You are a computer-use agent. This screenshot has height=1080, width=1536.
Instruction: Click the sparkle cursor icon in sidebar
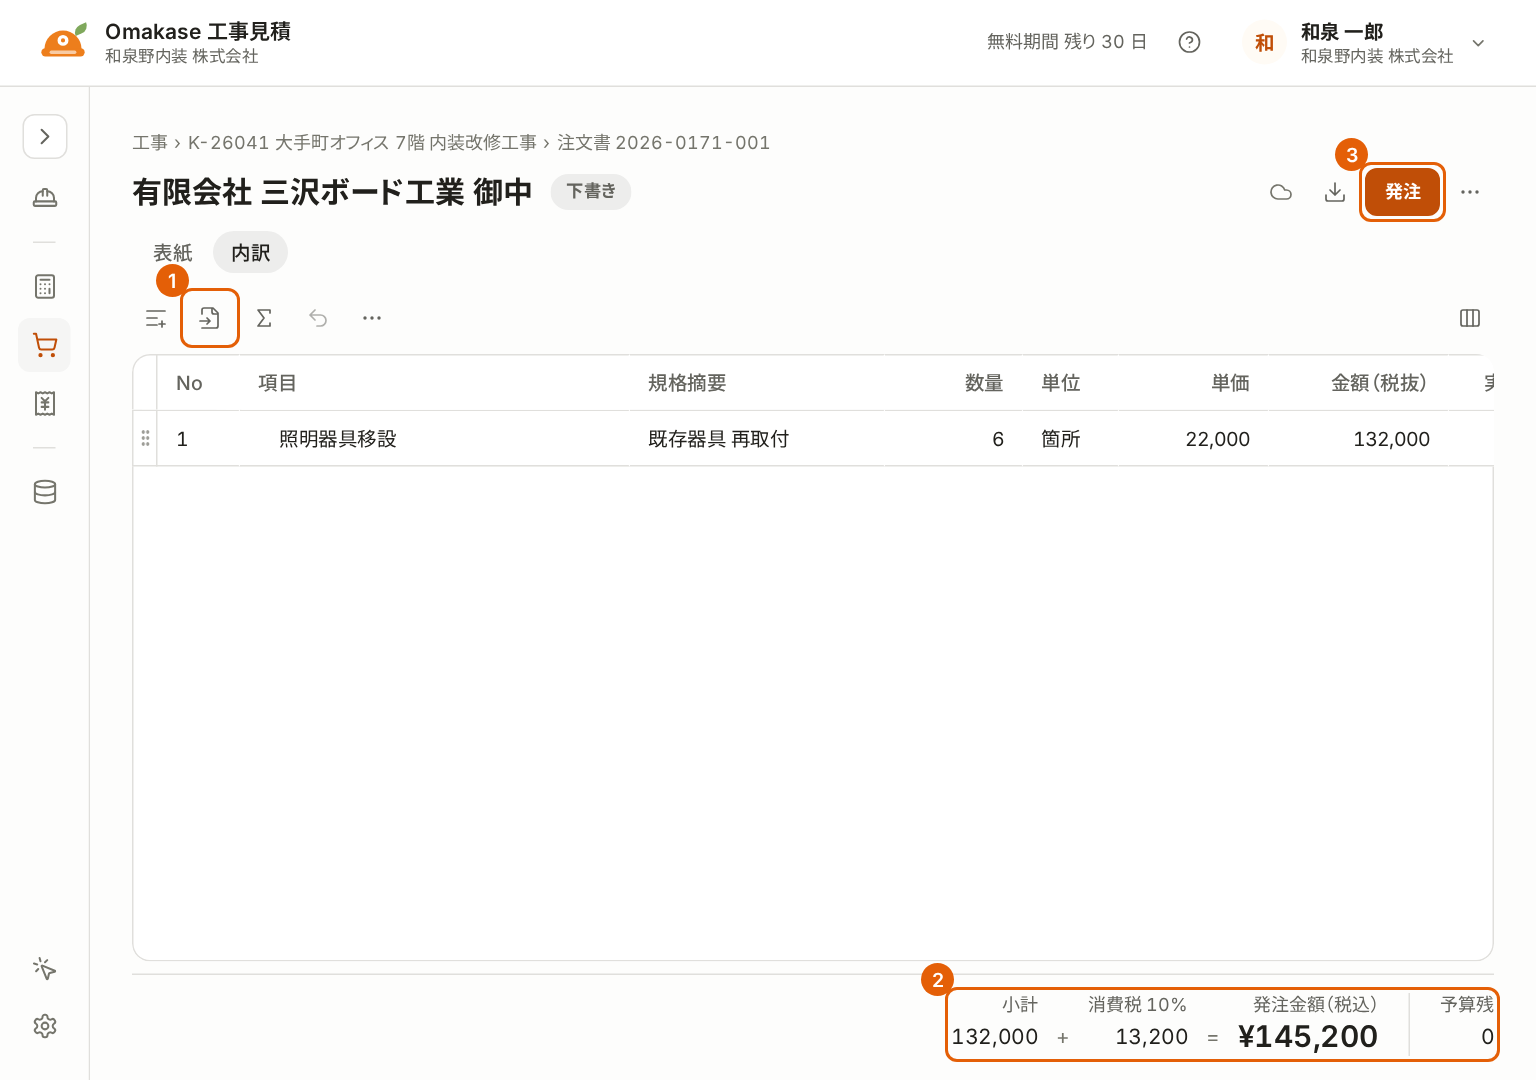(45, 968)
